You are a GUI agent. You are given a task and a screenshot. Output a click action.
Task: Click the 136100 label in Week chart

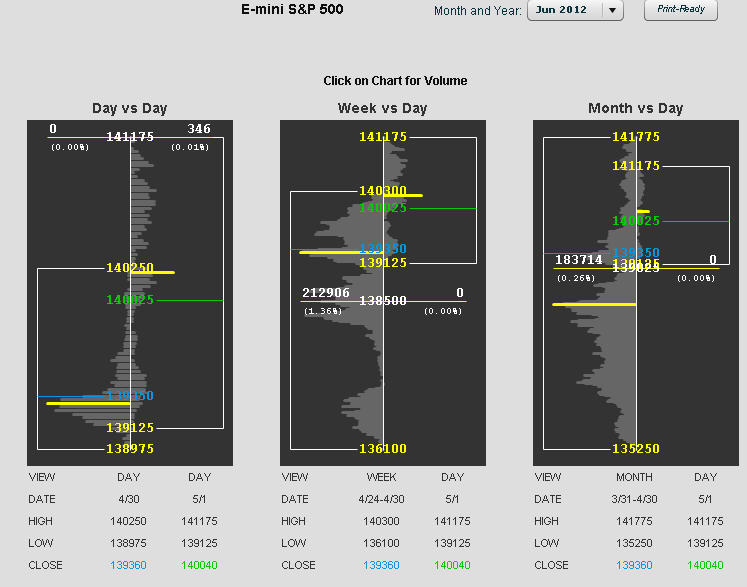click(383, 448)
